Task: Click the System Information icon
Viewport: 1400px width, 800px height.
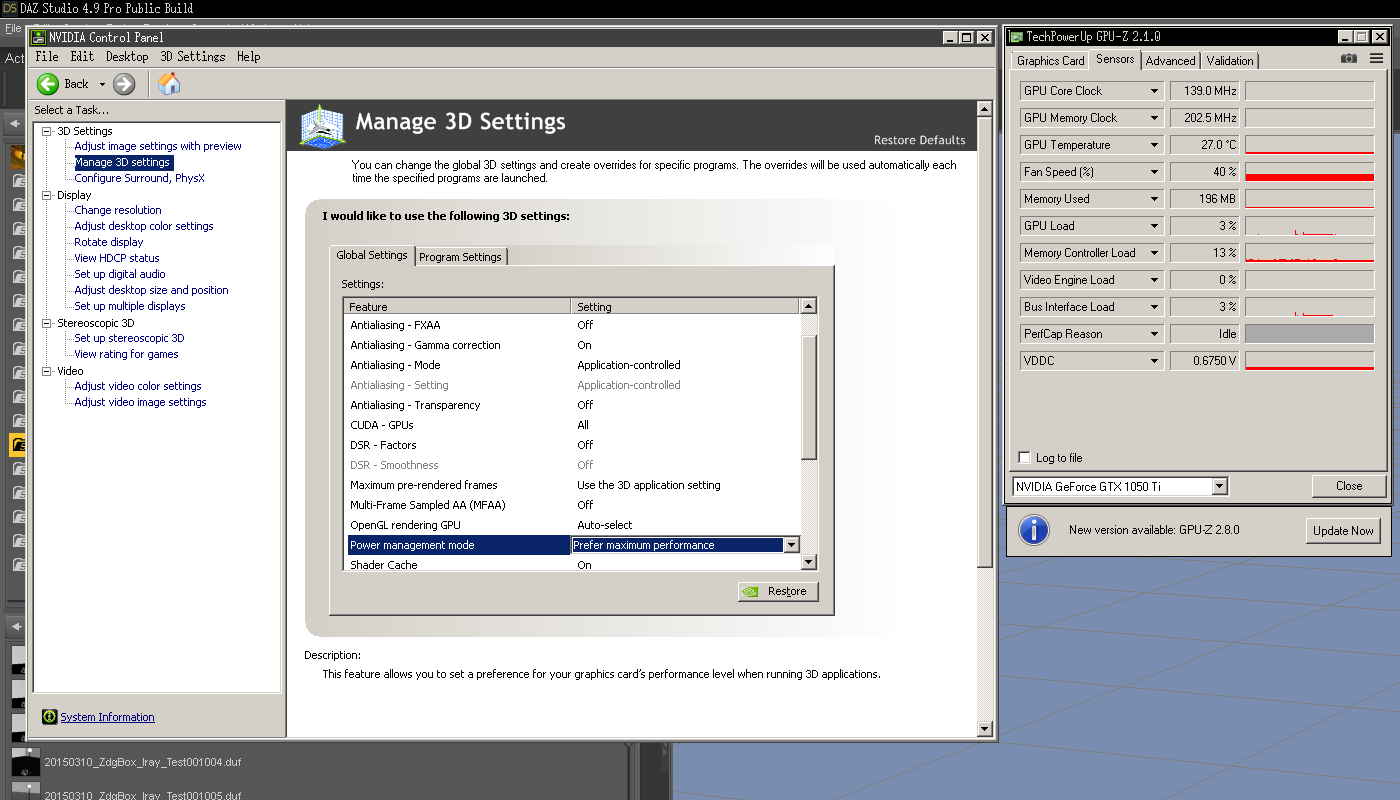Action: pos(50,717)
